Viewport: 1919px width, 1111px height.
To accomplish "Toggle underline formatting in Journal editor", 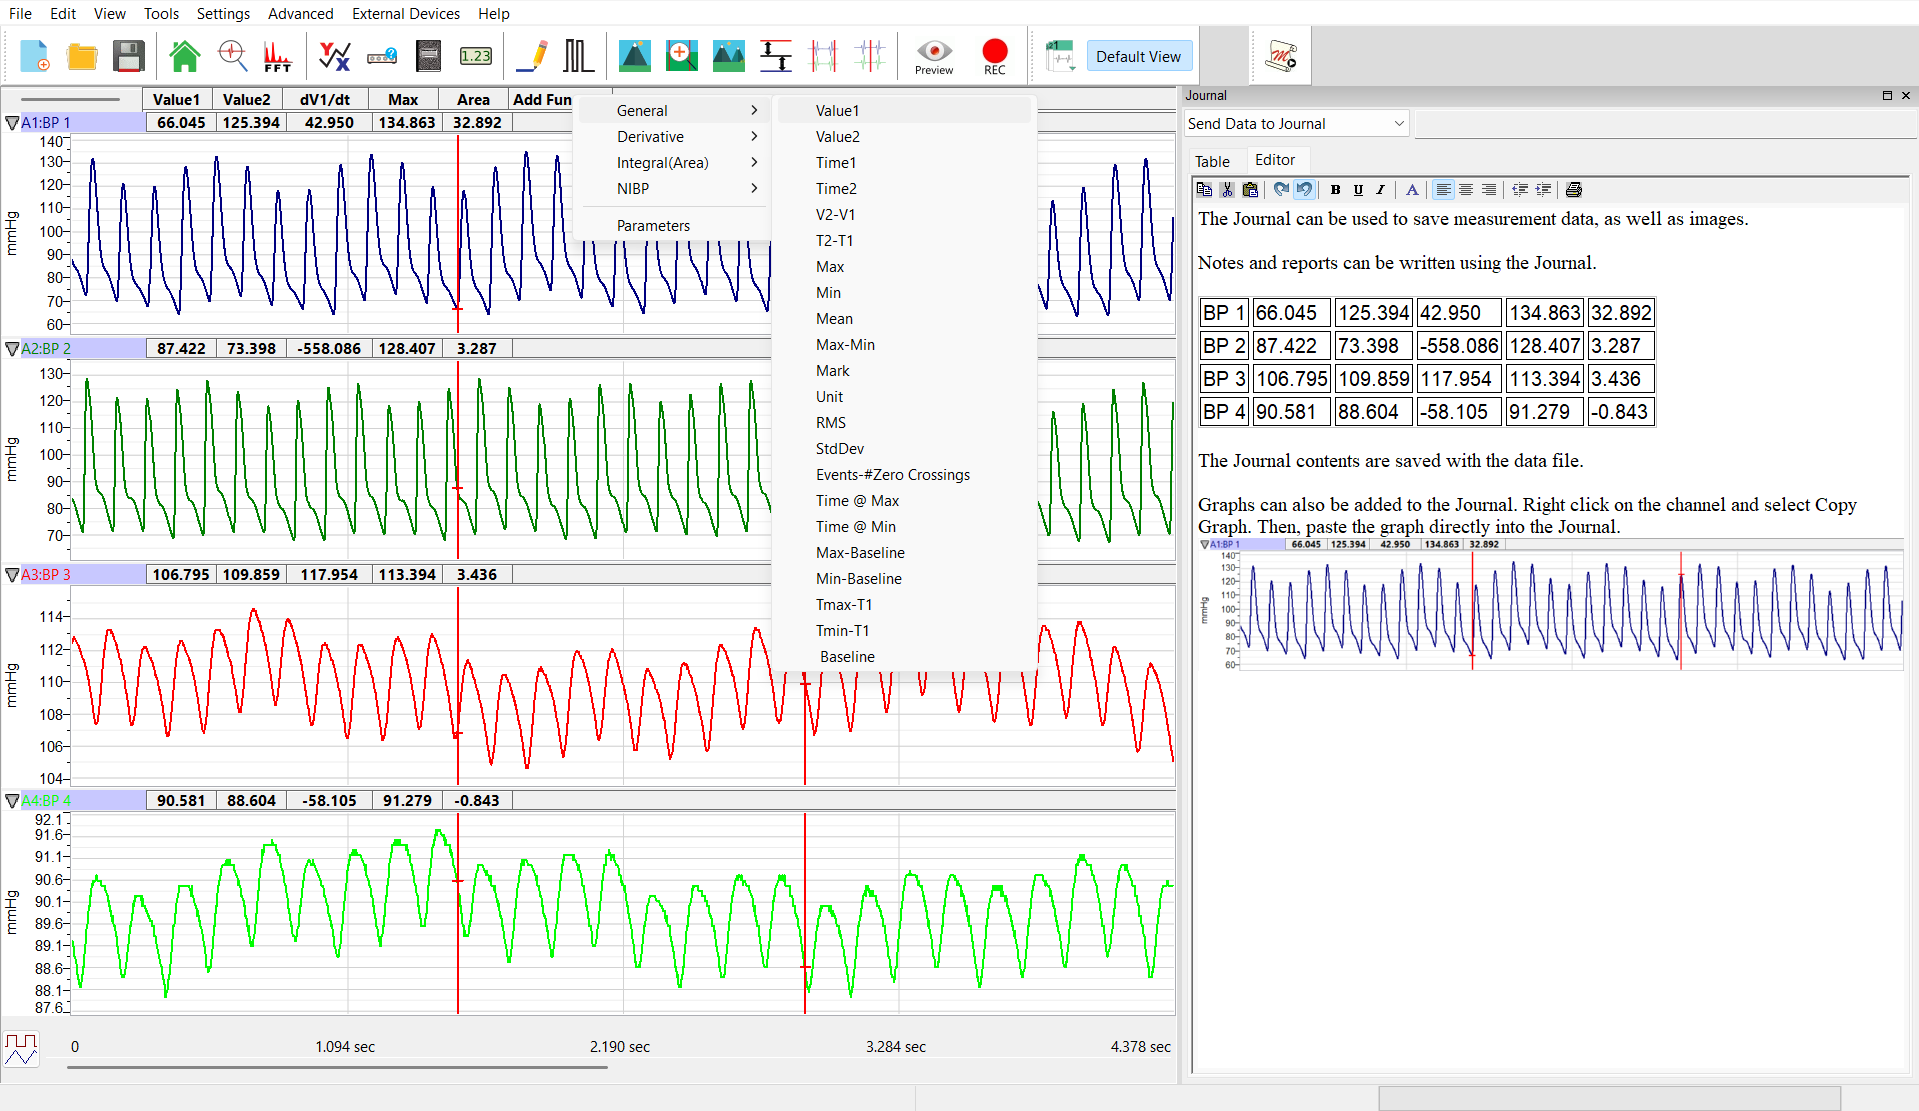I will (1358, 189).
